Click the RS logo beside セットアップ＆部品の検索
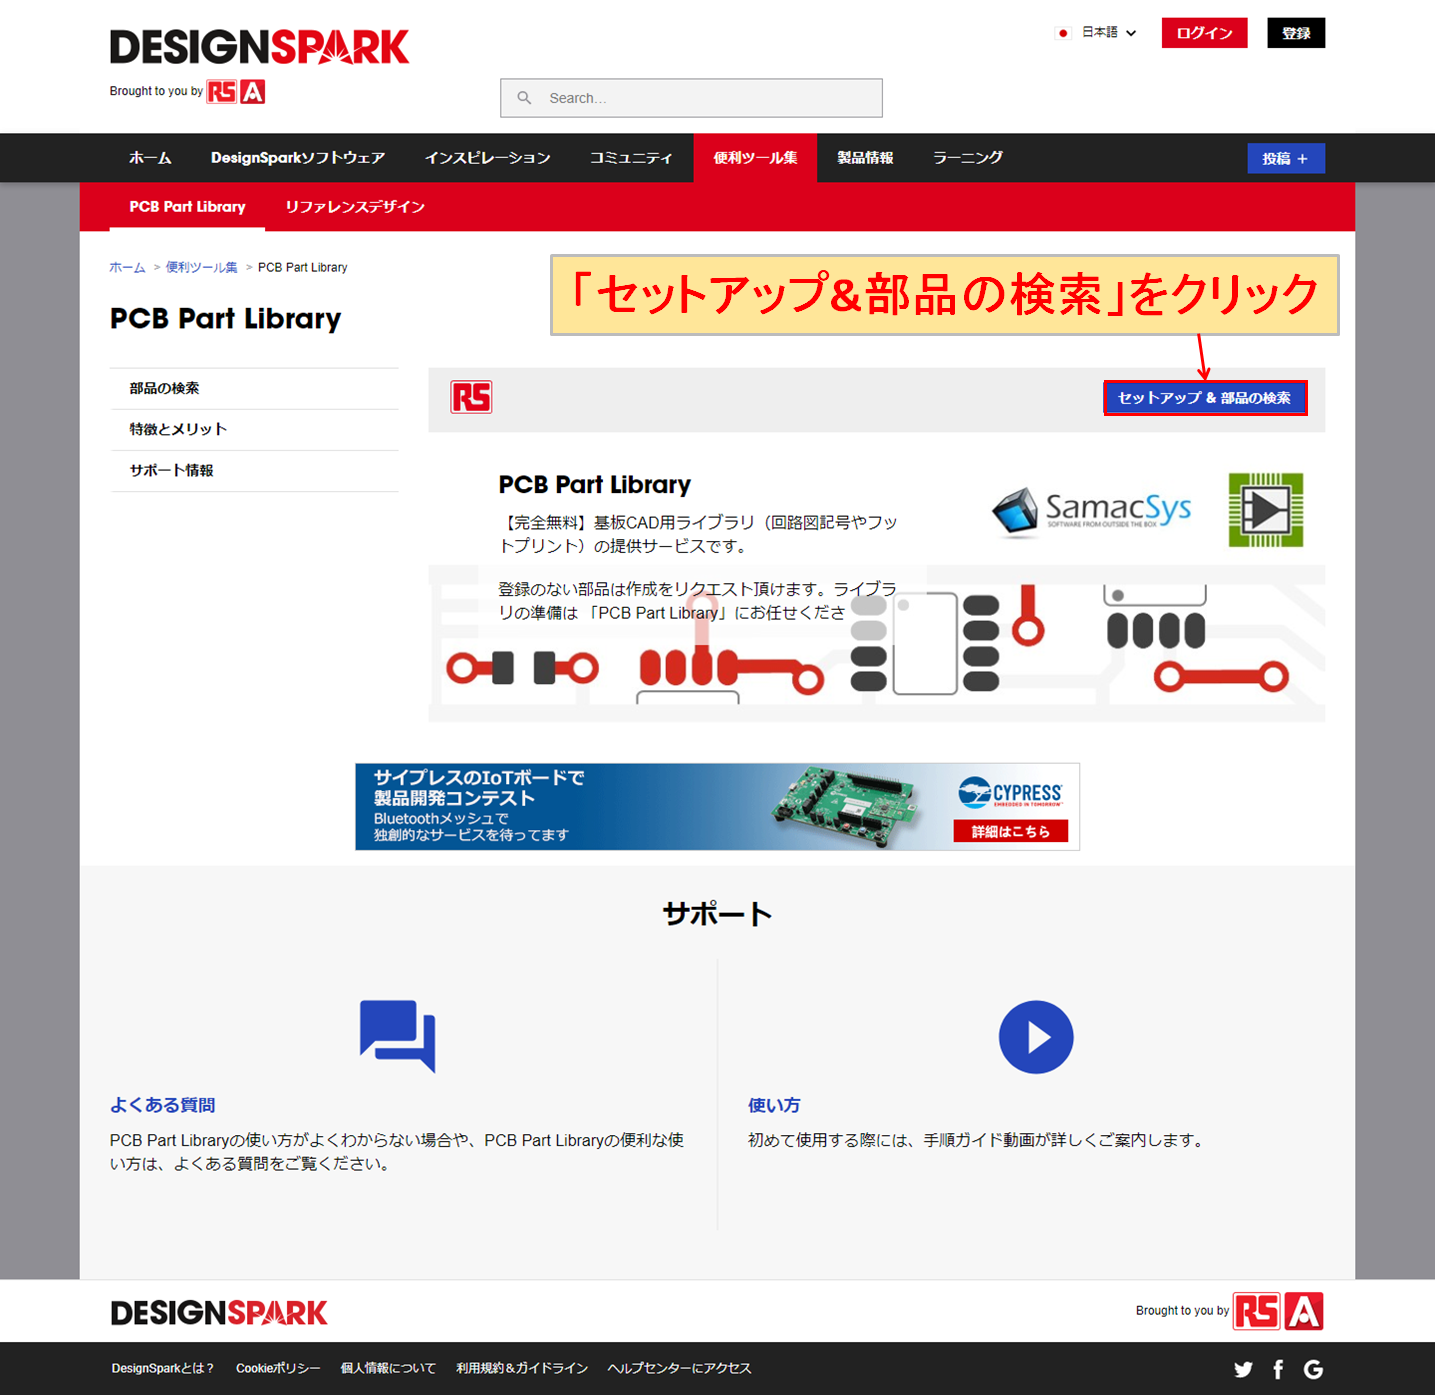The image size is (1435, 1395). [x=472, y=397]
